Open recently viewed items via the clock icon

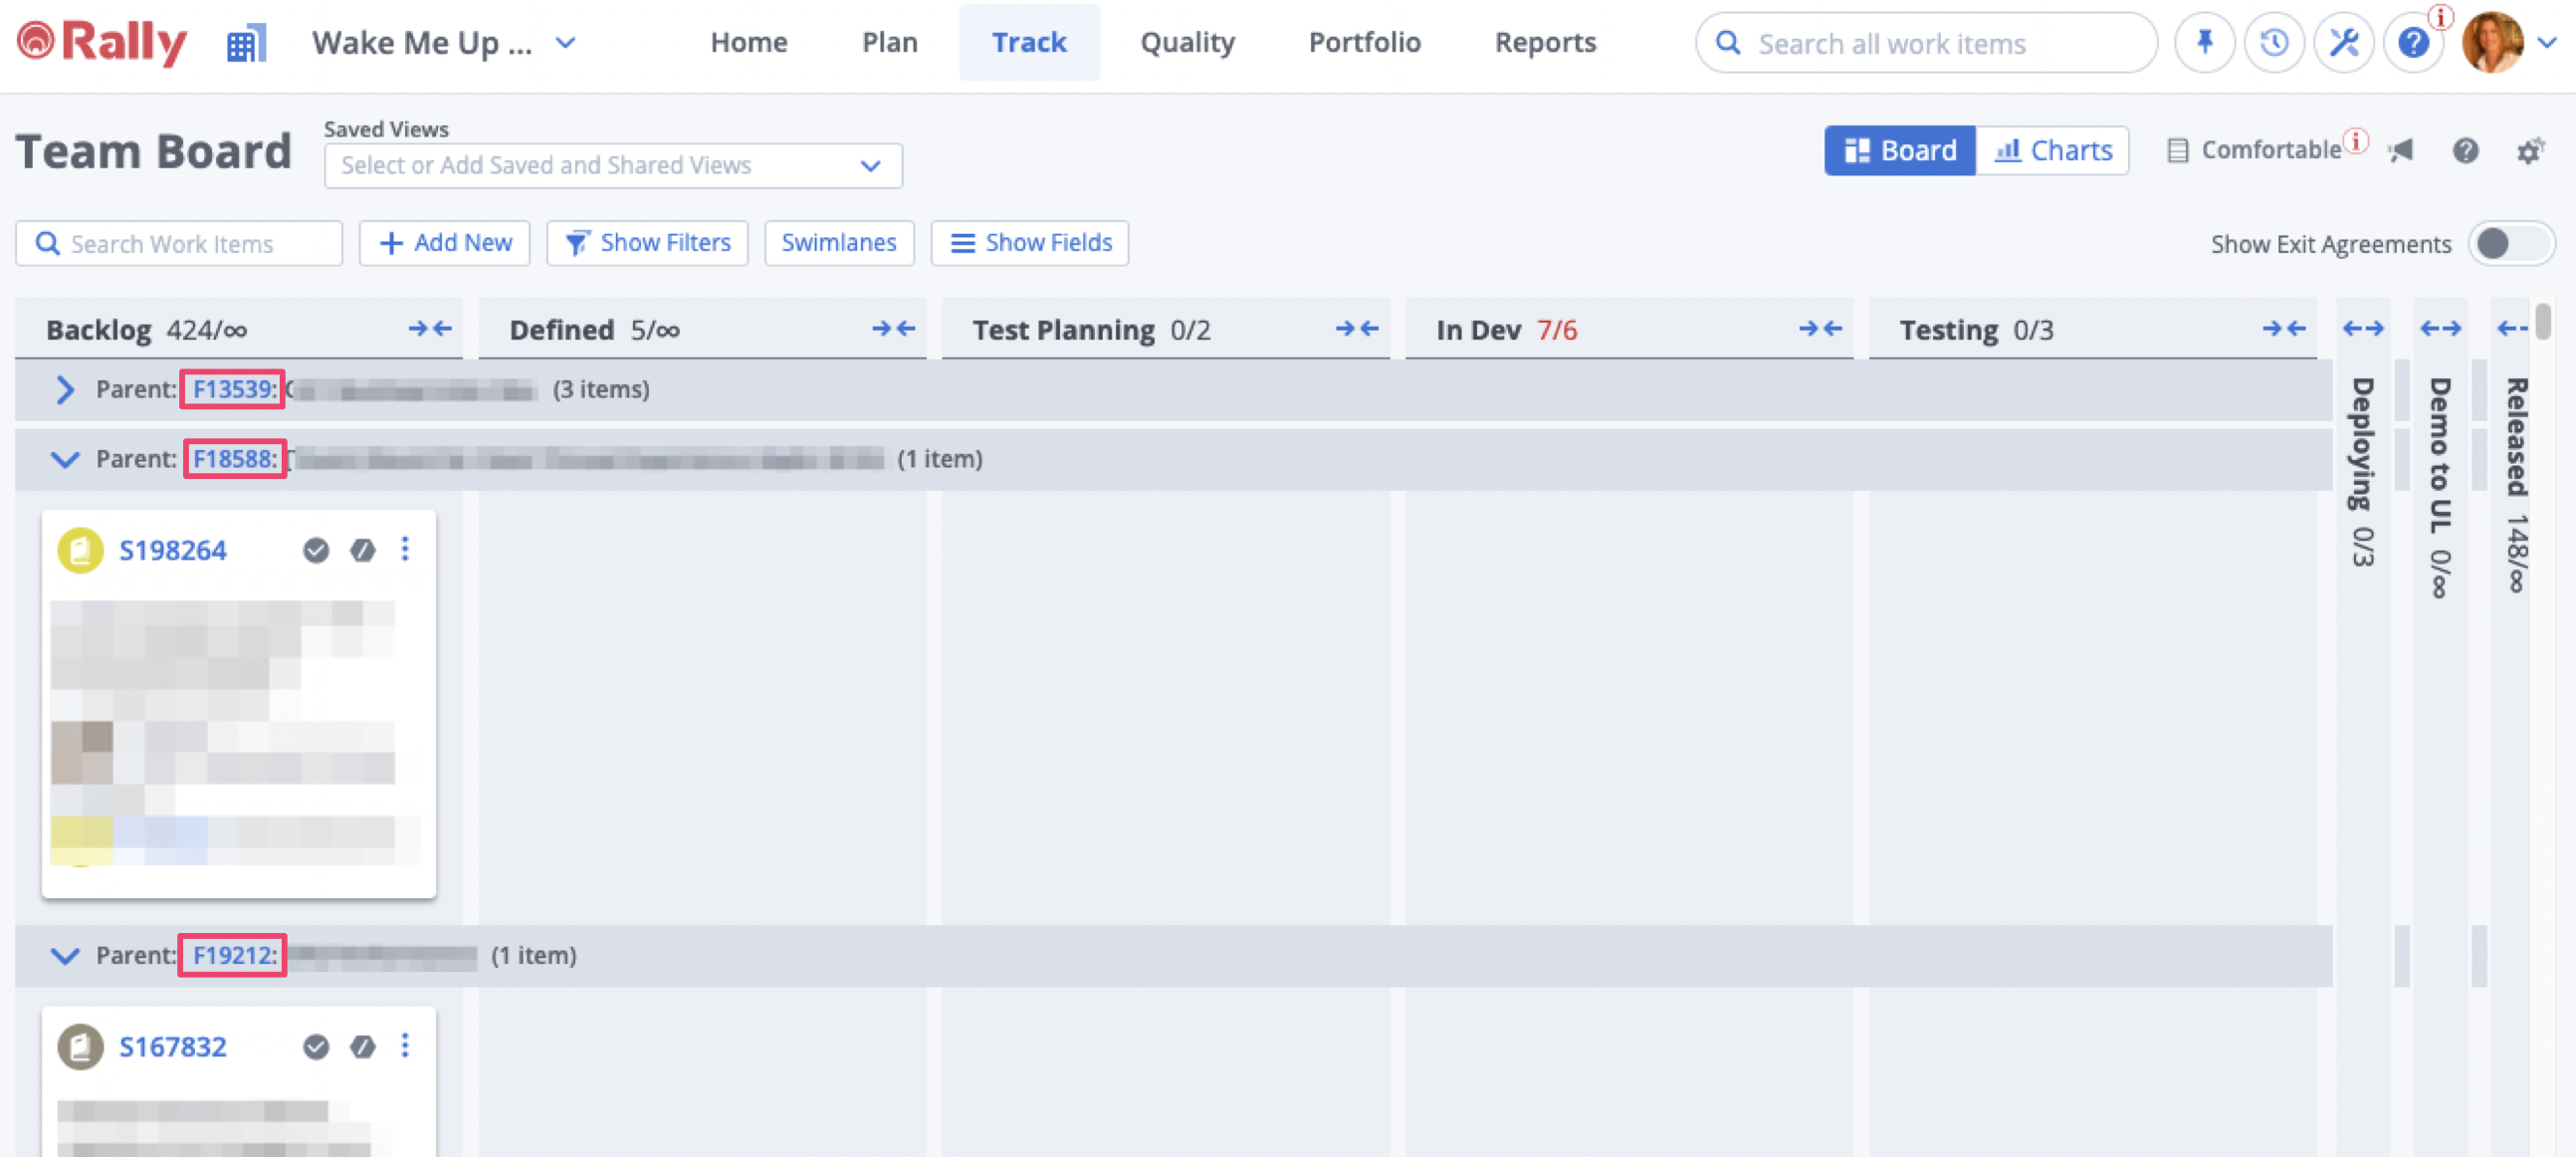(x=2274, y=42)
